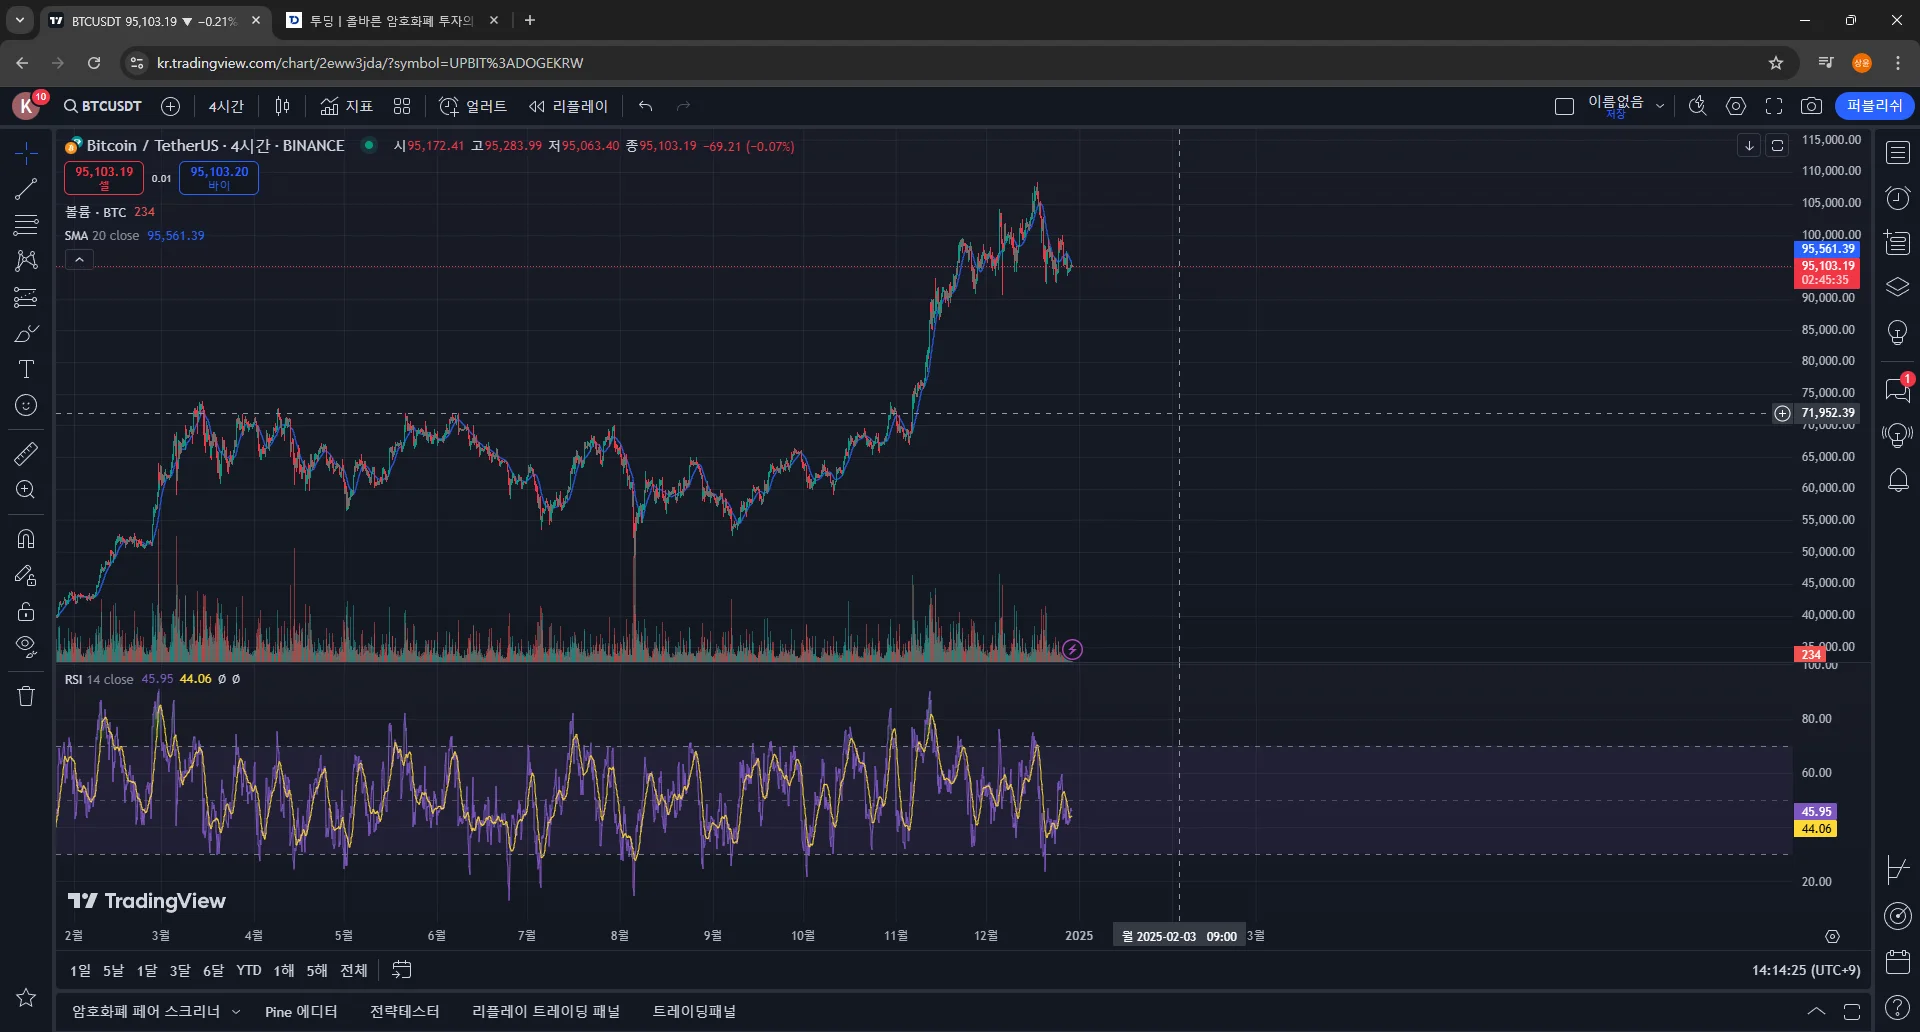Viewport: 1920px width, 1032px height.
Task: Collapse the indicator legend chevron
Action: 79,260
